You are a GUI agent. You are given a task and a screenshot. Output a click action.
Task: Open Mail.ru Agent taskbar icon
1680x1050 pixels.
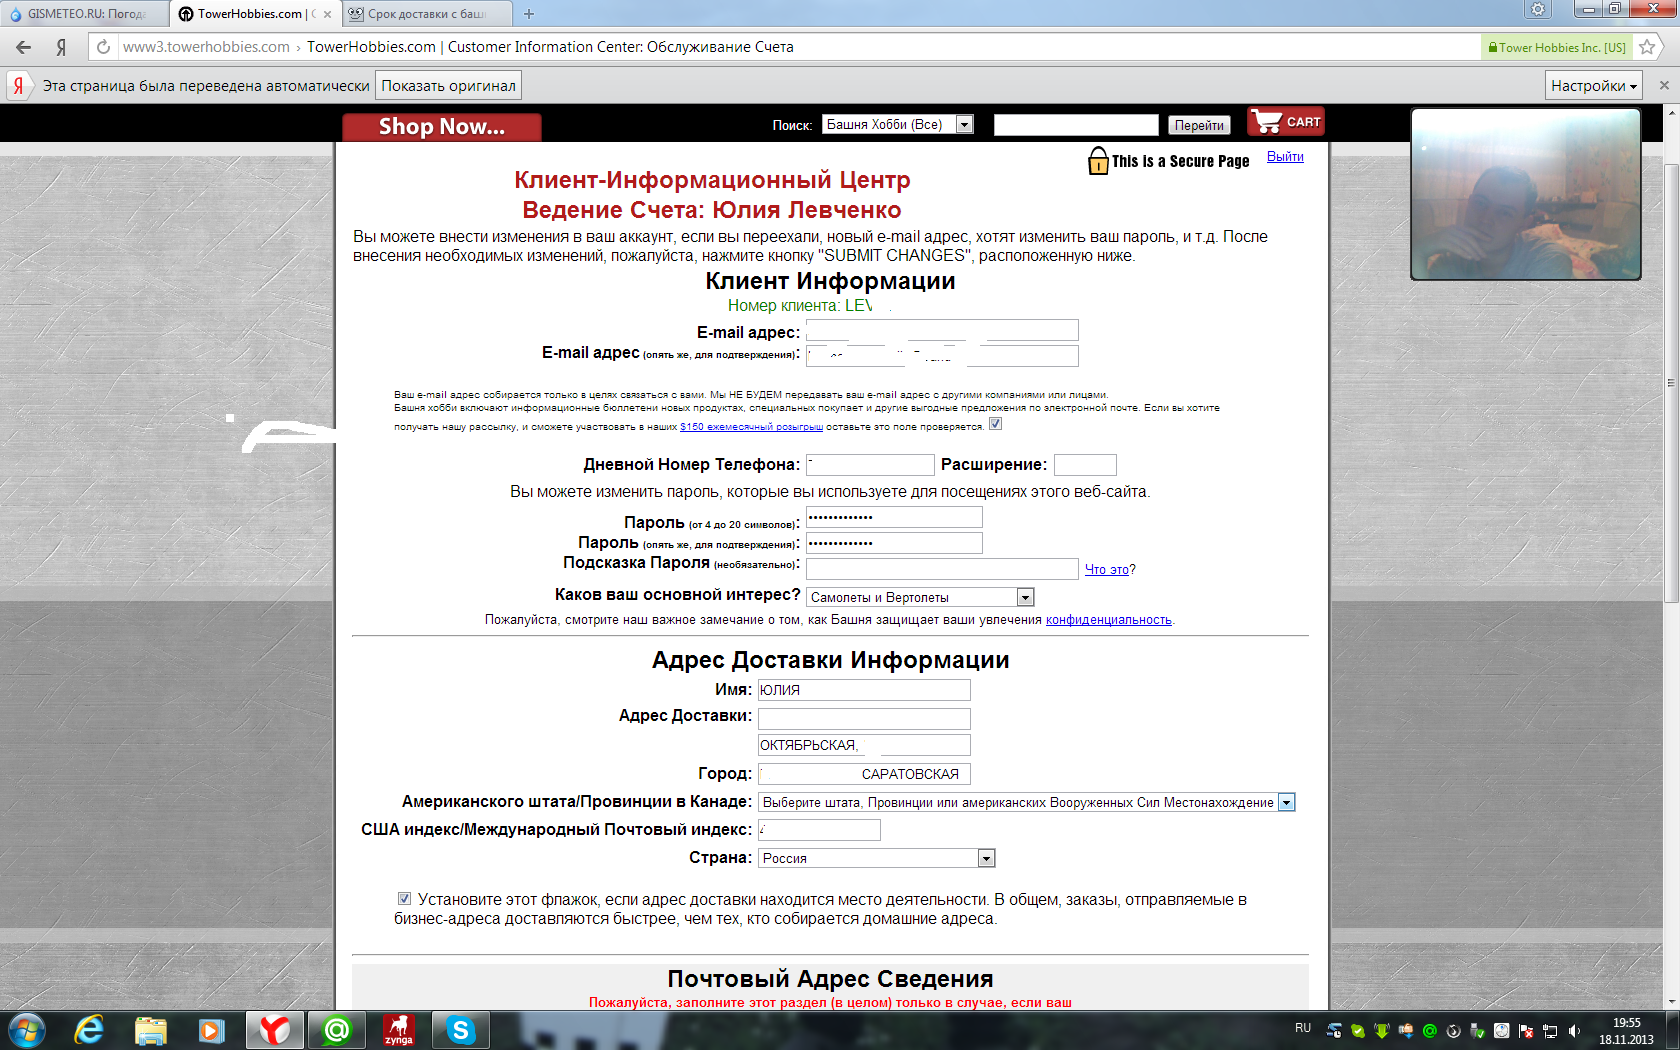337,1029
